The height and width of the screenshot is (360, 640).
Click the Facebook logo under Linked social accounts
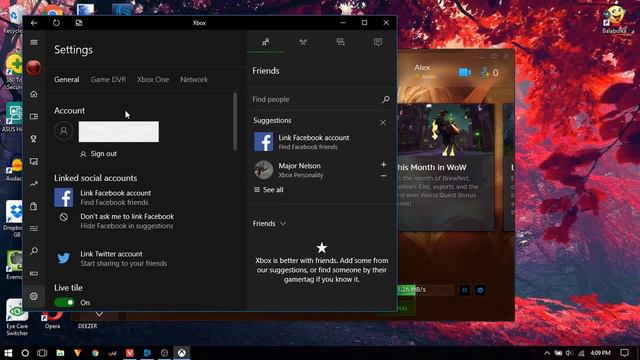pyautogui.click(x=64, y=198)
